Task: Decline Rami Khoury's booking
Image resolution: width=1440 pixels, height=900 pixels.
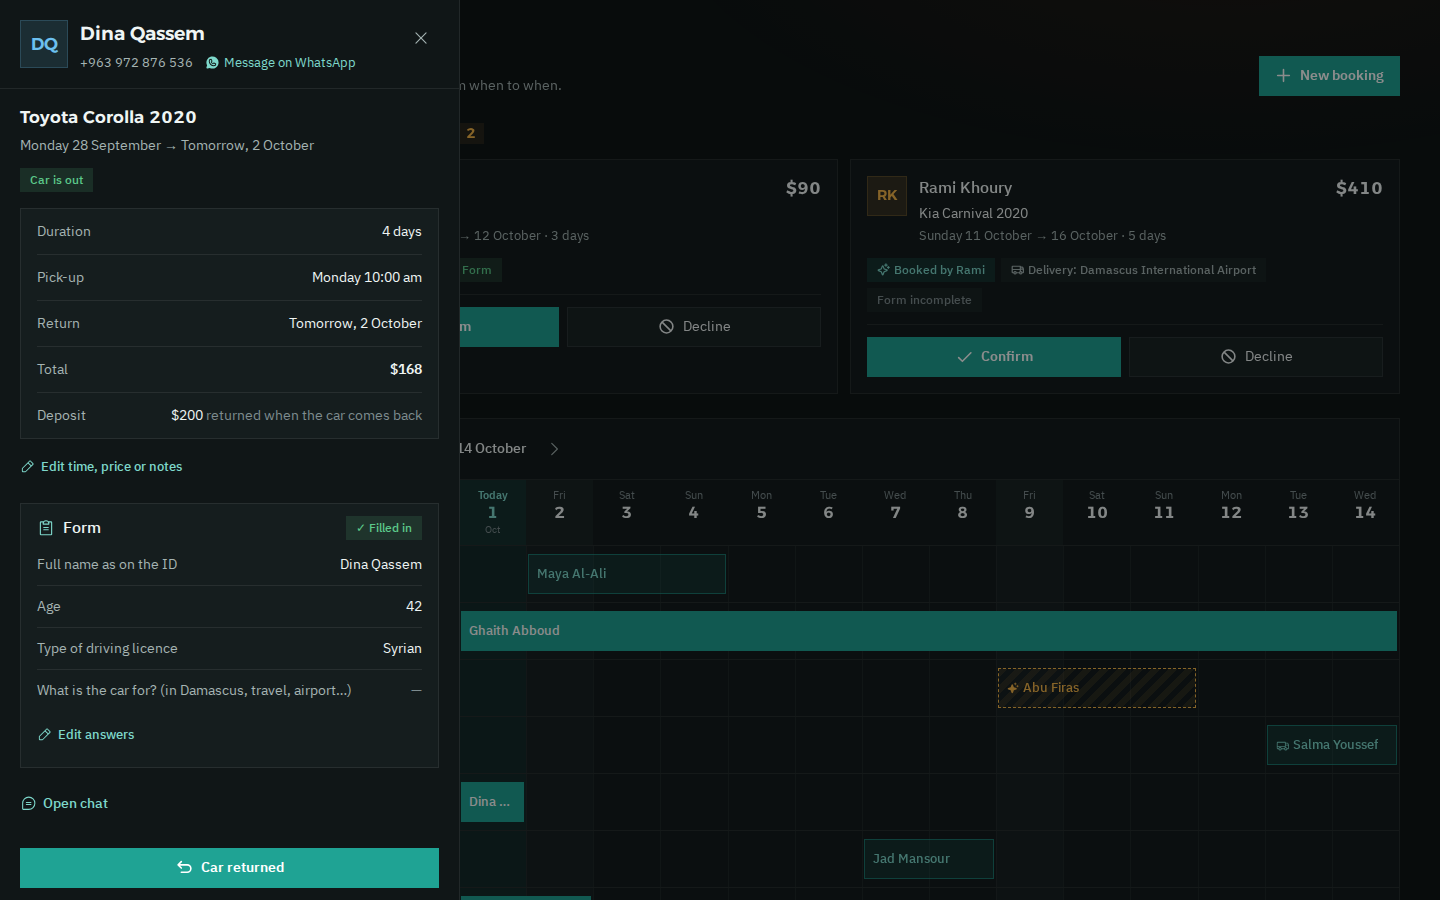Action: pyautogui.click(x=1256, y=357)
